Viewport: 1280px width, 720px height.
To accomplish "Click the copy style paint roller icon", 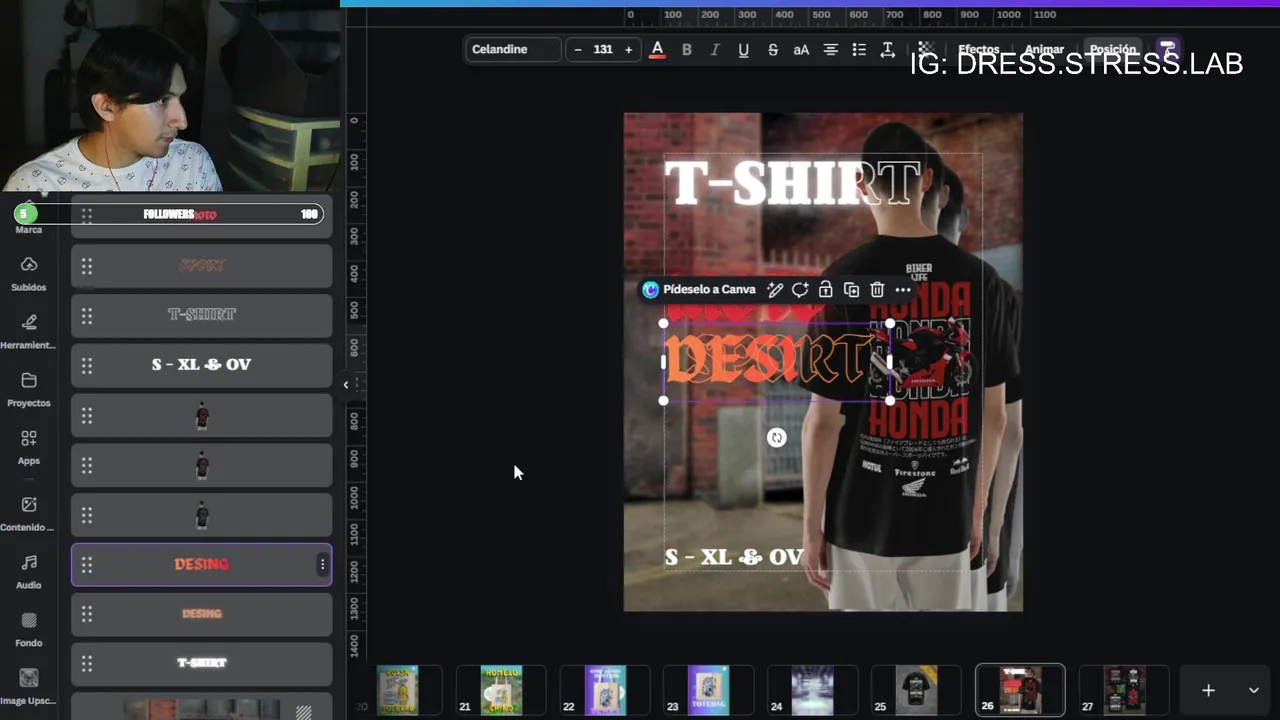I will (x=1166, y=49).
